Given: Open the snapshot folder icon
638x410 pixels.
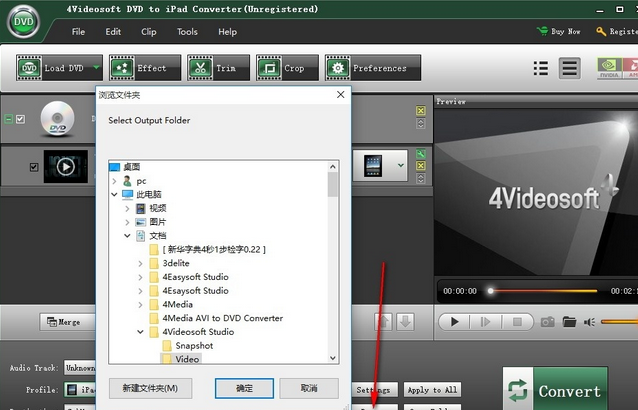Looking at the screenshot, I should click(569, 322).
